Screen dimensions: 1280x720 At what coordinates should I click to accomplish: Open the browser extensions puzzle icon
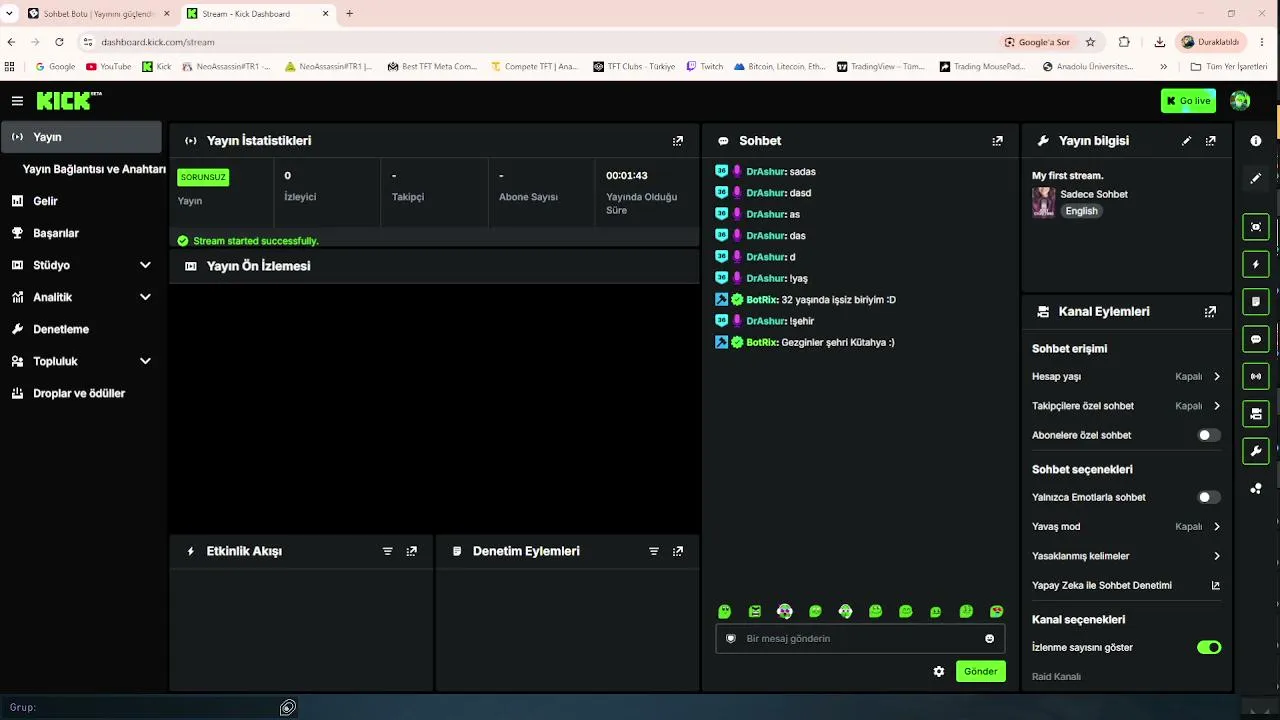(x=1124, y=42)
